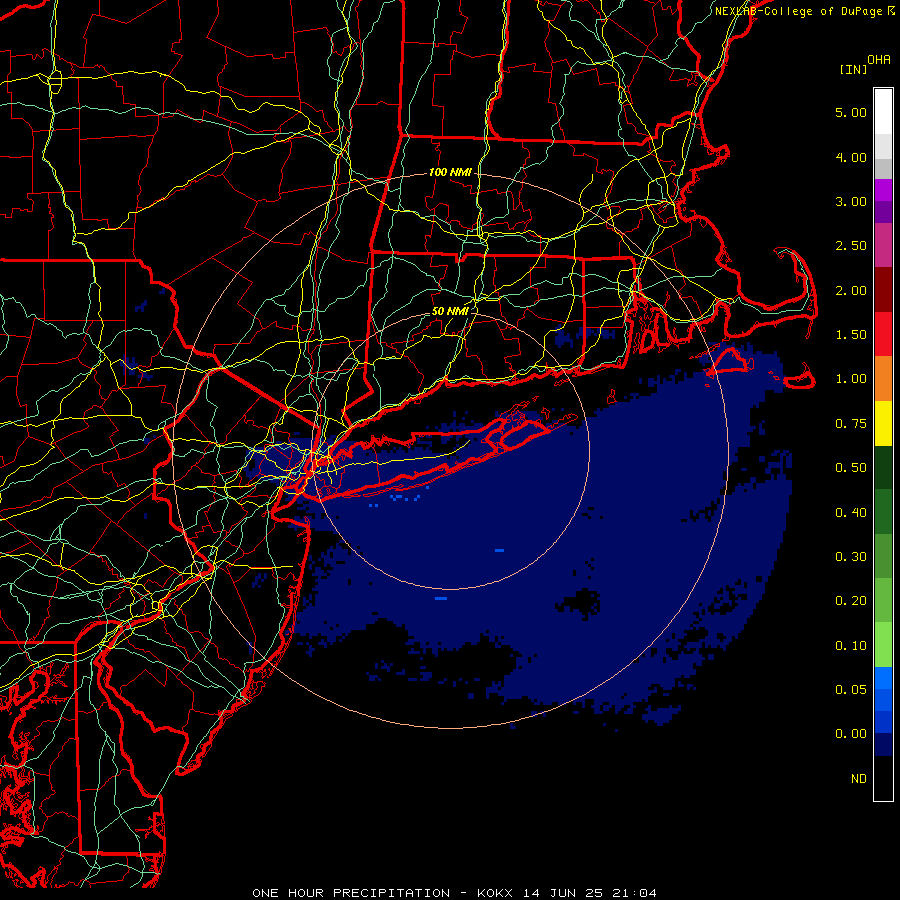Click the bright red 1.50 legend swatch

[883, 334]
